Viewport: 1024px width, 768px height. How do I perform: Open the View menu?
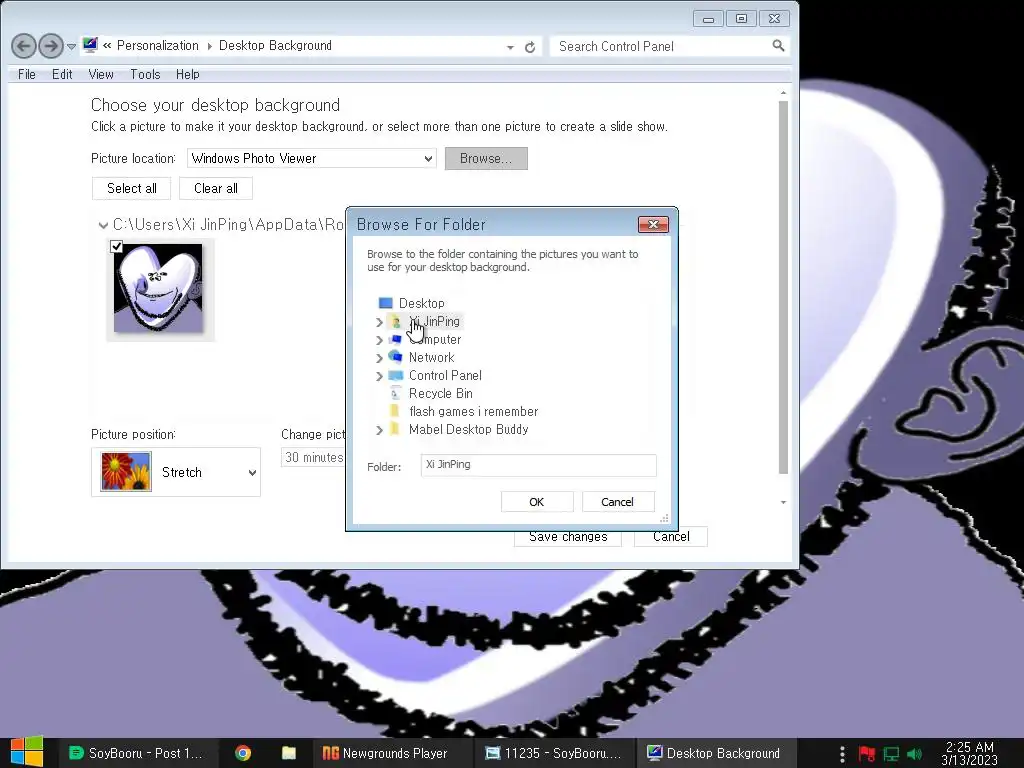click(101, 74)
